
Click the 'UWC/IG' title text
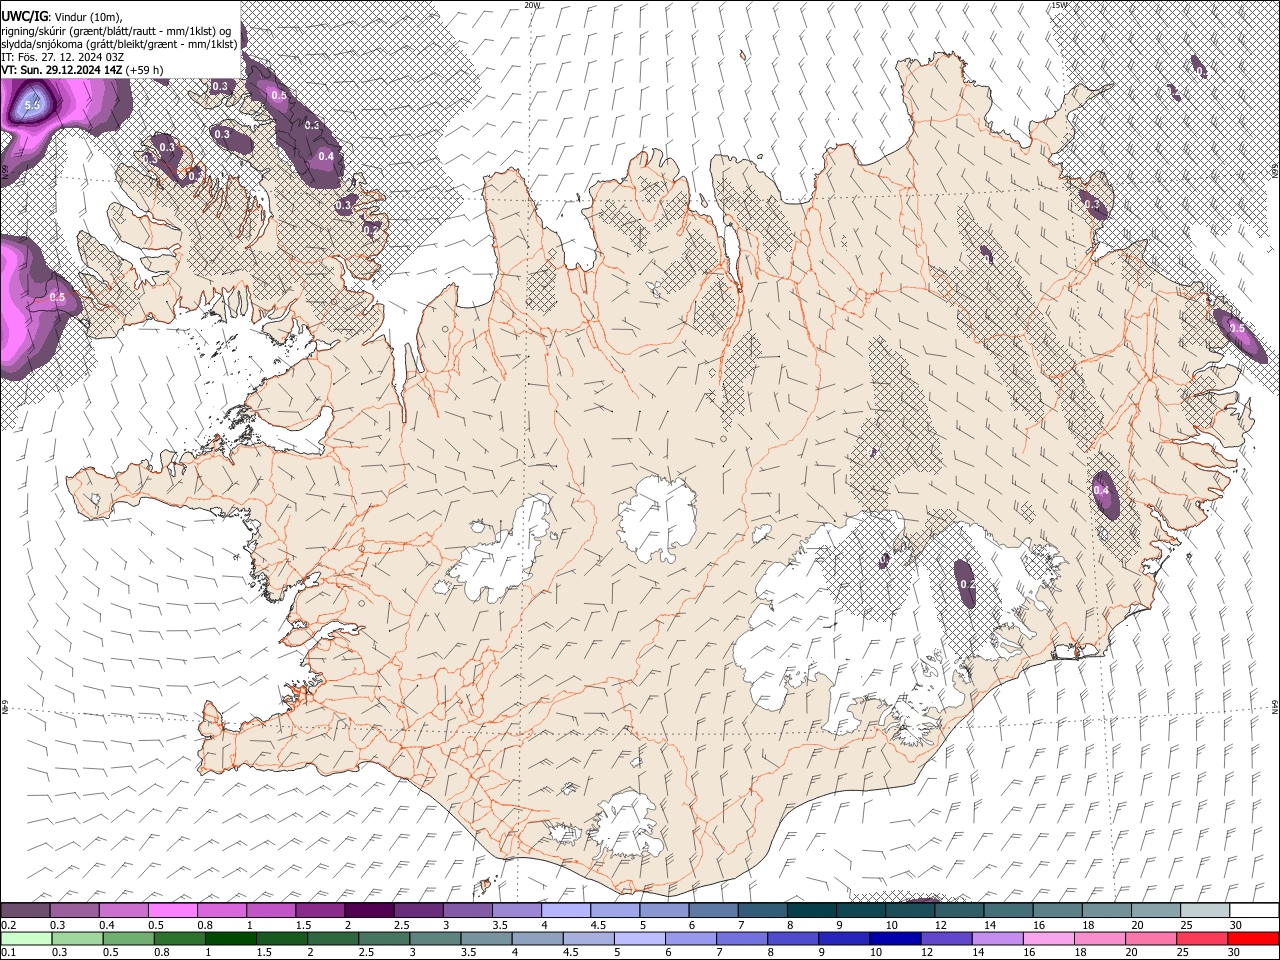23,16
